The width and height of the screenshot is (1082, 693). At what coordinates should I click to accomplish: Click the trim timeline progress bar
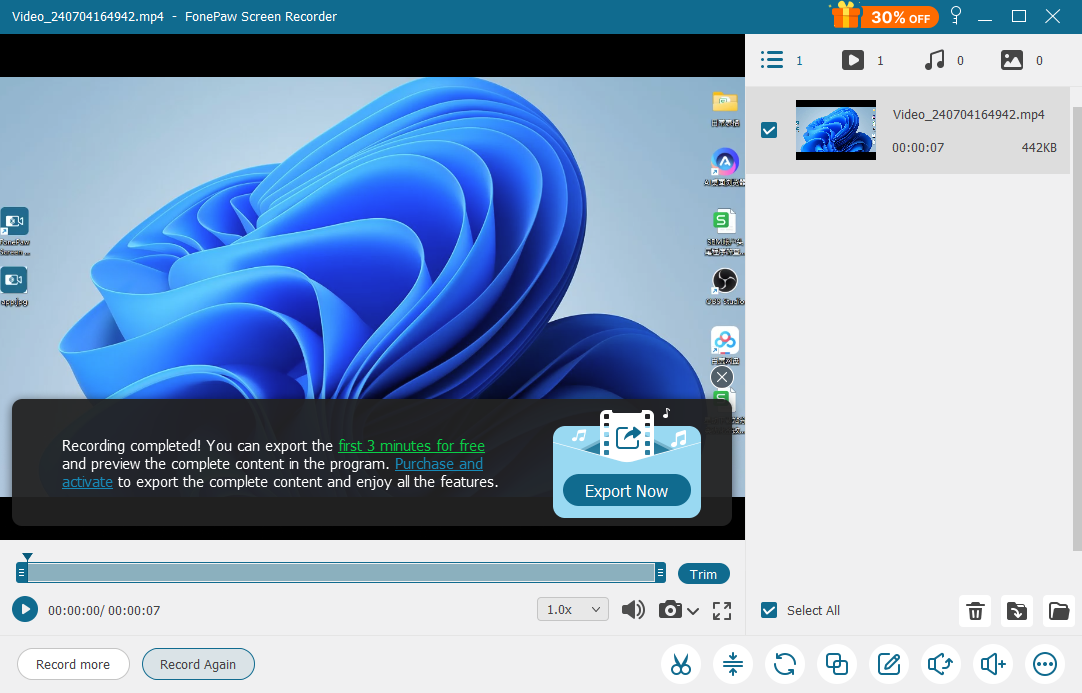coord(341,572)
